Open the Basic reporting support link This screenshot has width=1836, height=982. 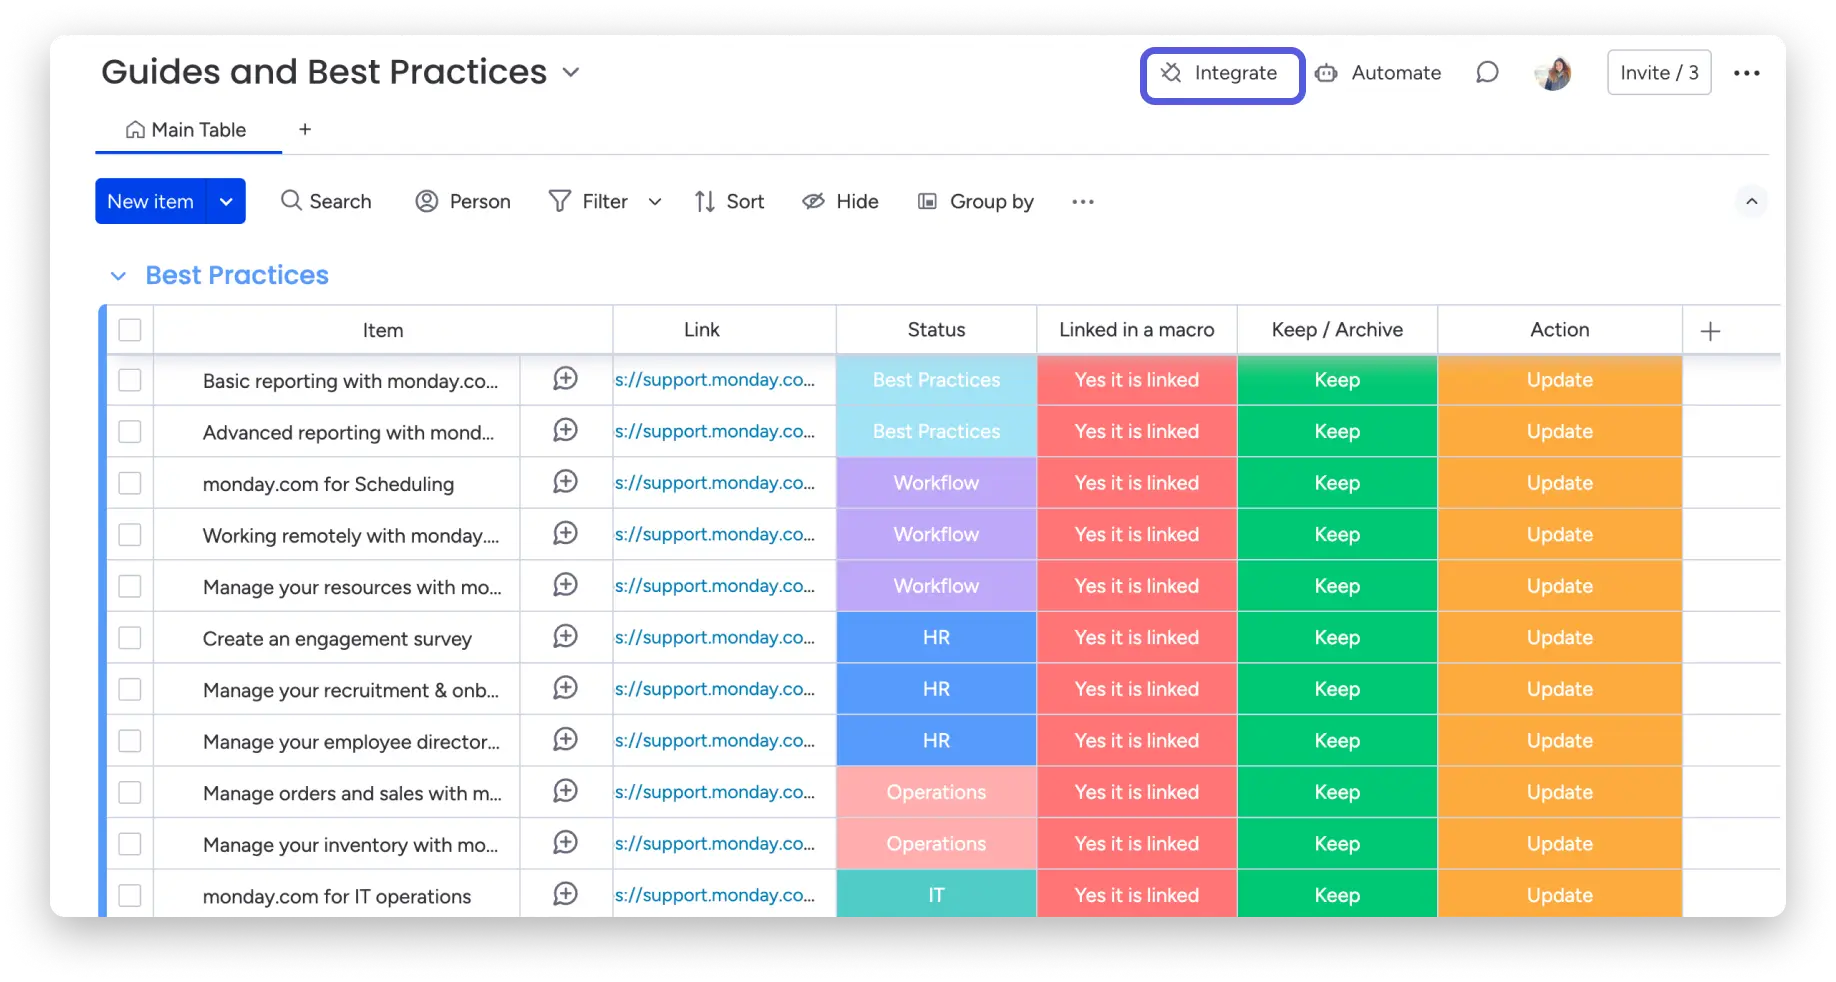point(715,380)
